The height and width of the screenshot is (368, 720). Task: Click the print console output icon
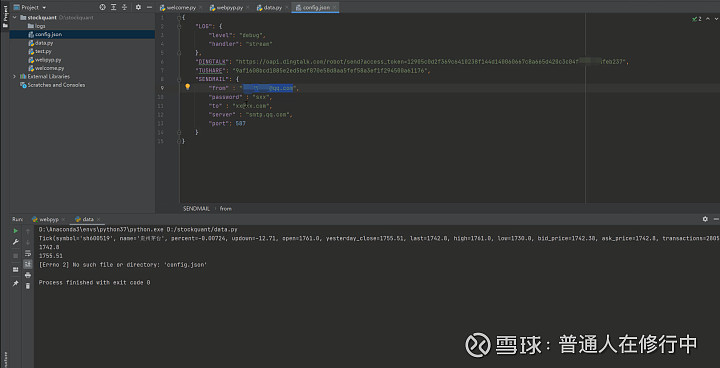[x=28, y=275]
